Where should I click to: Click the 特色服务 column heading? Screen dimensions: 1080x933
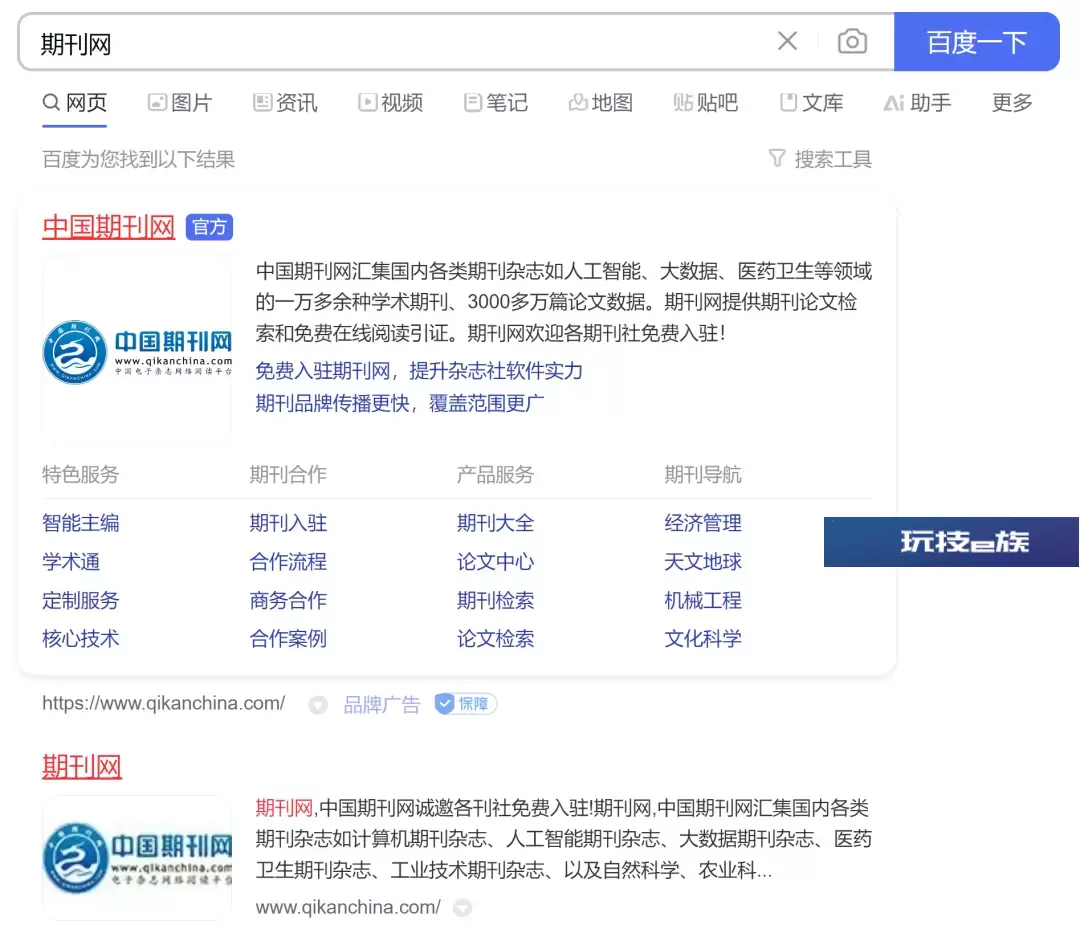coord(81,474)
